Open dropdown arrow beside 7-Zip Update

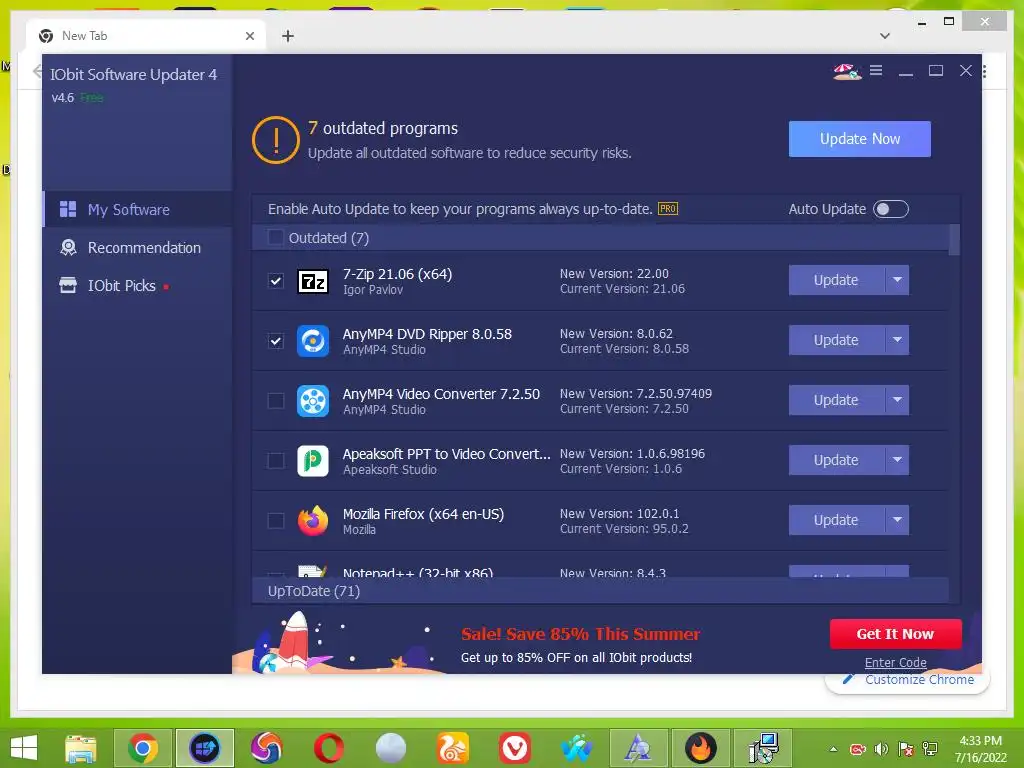point(897,280)
